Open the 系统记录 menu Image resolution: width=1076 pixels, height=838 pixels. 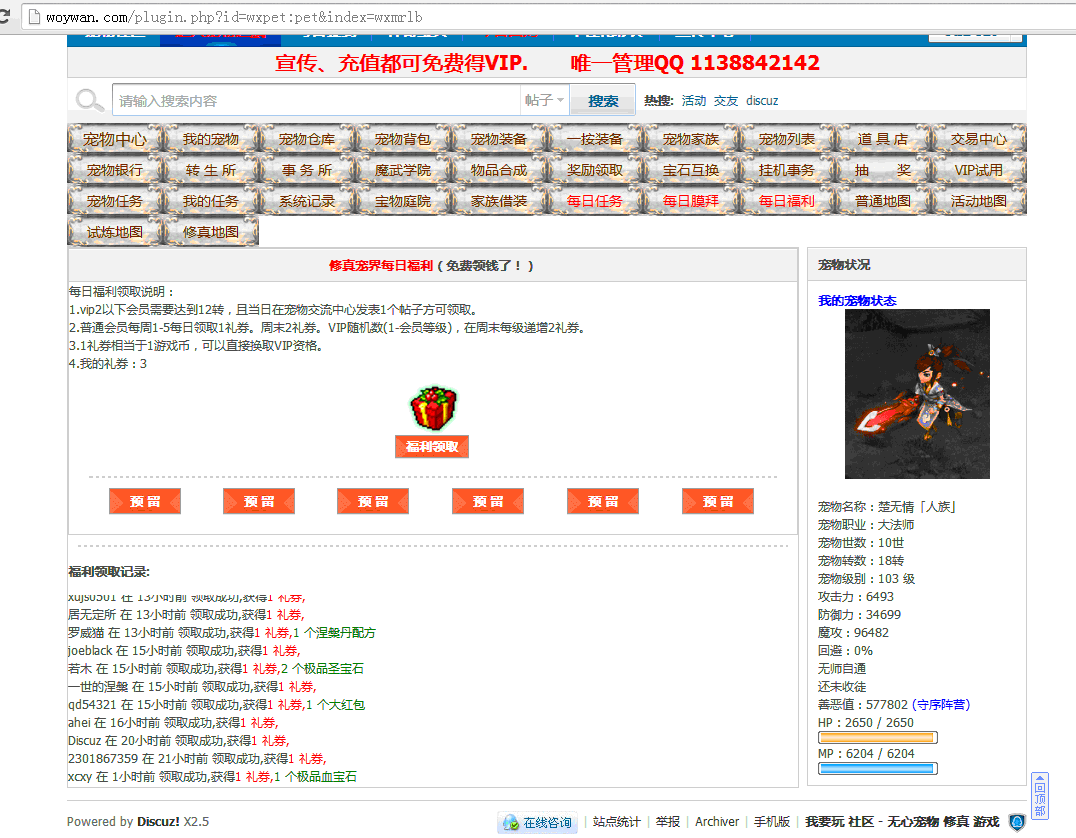point(307,200)
